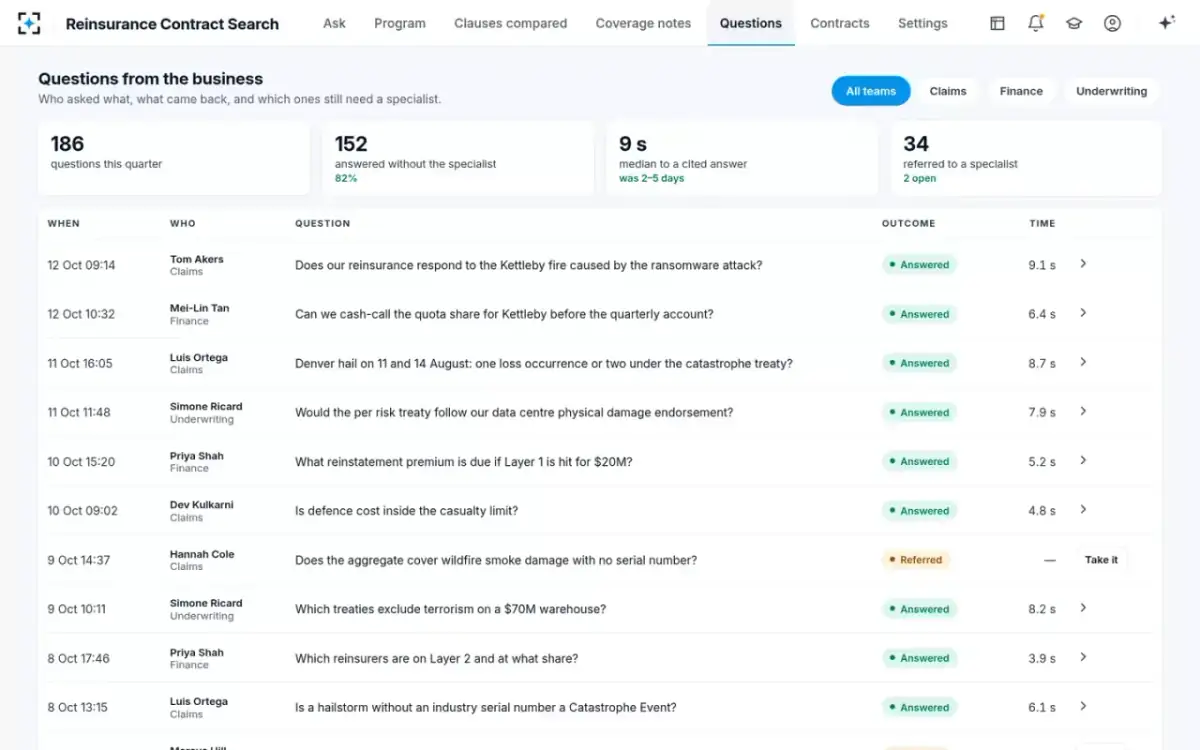Open the notifications bell
1200x750 pixels.
click(x=1036, y=23)
